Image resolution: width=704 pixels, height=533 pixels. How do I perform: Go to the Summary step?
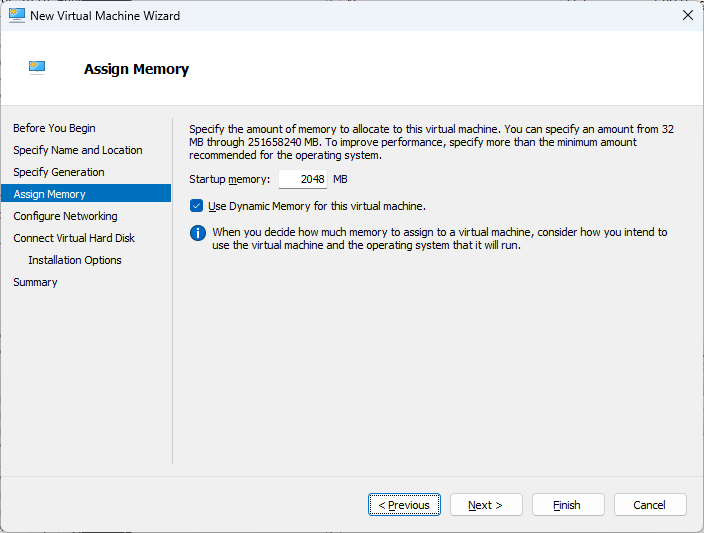coord(35,282)
